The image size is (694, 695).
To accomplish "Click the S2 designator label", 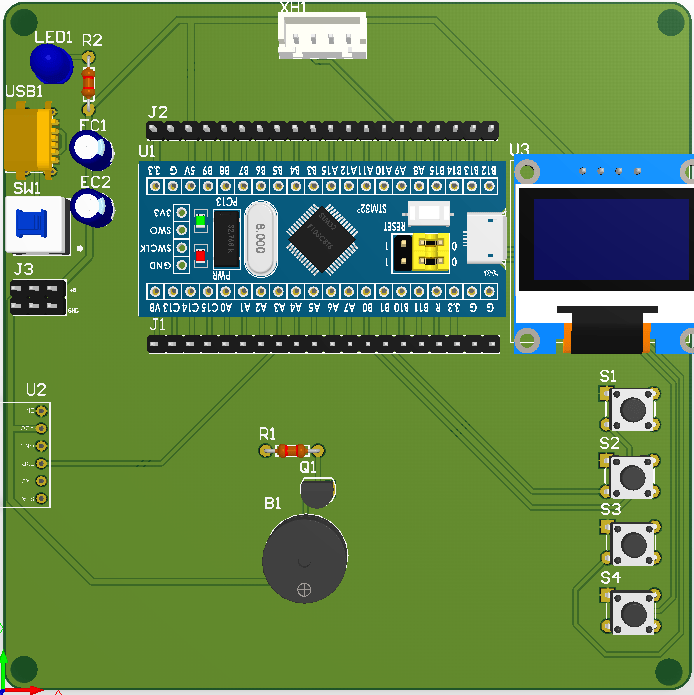I will (609, 443).
